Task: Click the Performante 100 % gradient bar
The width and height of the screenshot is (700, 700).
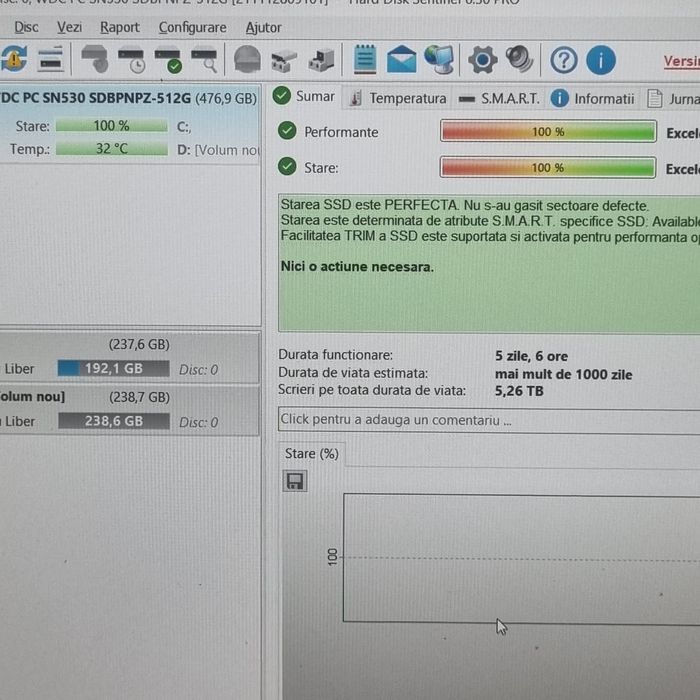Action: pyautogui.click(x=548, y=132)
